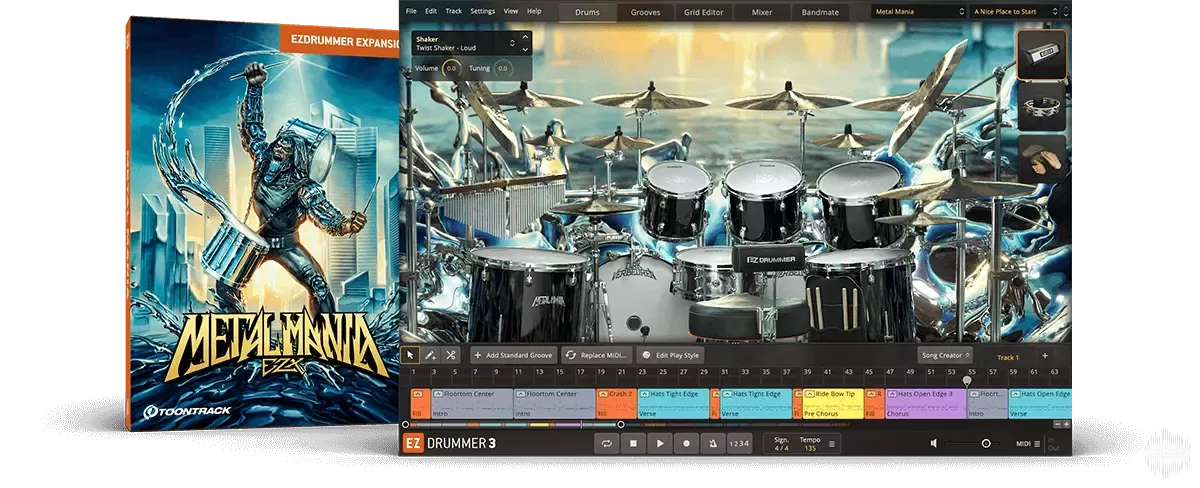Click Add Standard Groove button
1200x488 pixels.
(513, 355)
